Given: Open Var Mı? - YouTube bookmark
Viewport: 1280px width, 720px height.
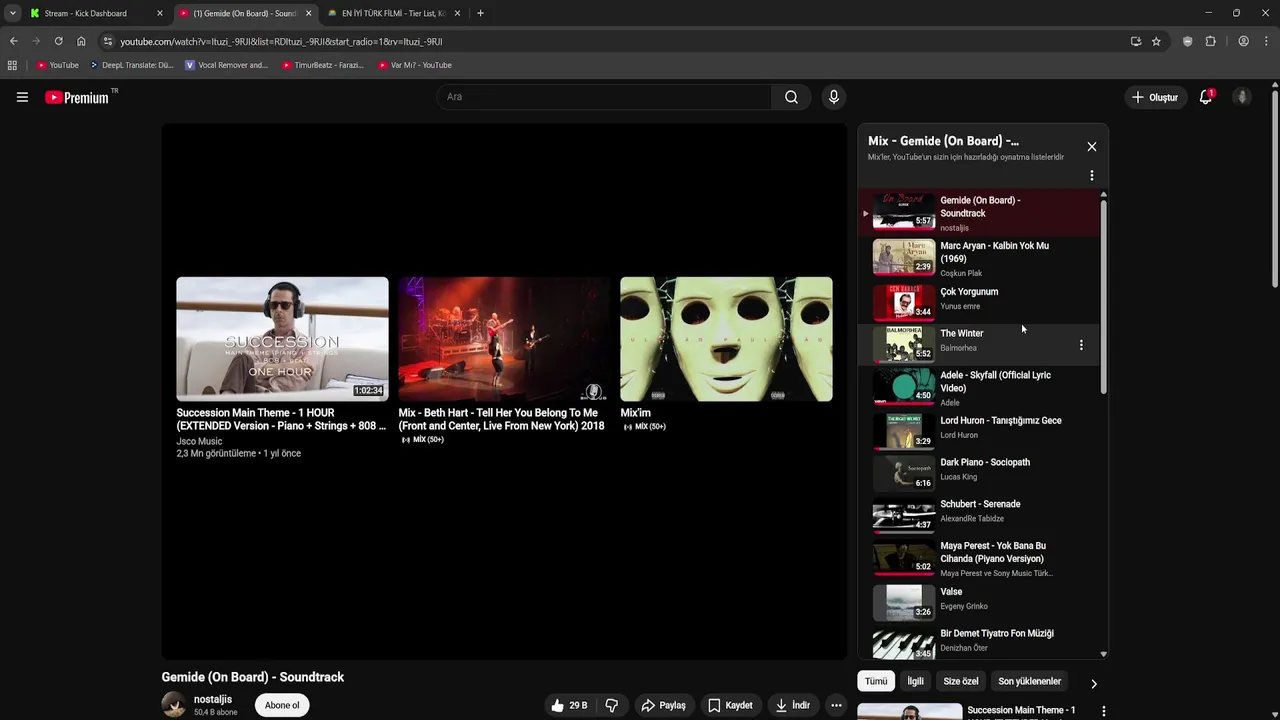Looking at the screenshot, I should click(x=415, y=65).
